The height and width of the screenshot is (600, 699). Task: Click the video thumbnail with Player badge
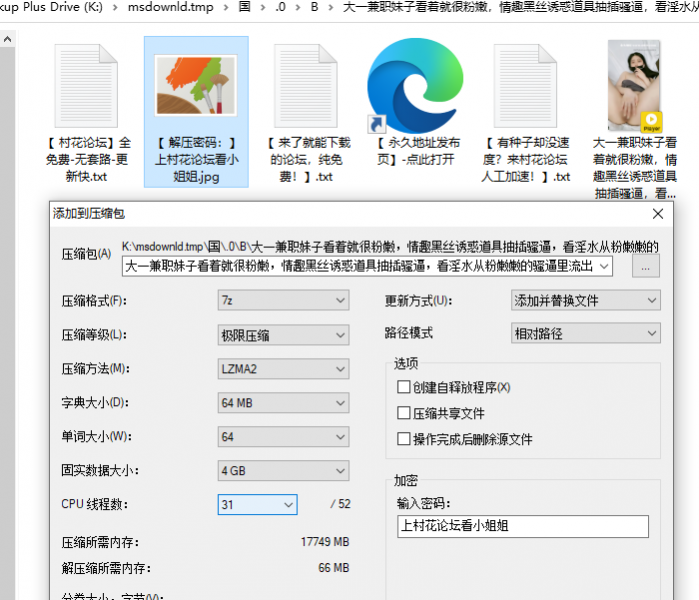pos(634,87)
